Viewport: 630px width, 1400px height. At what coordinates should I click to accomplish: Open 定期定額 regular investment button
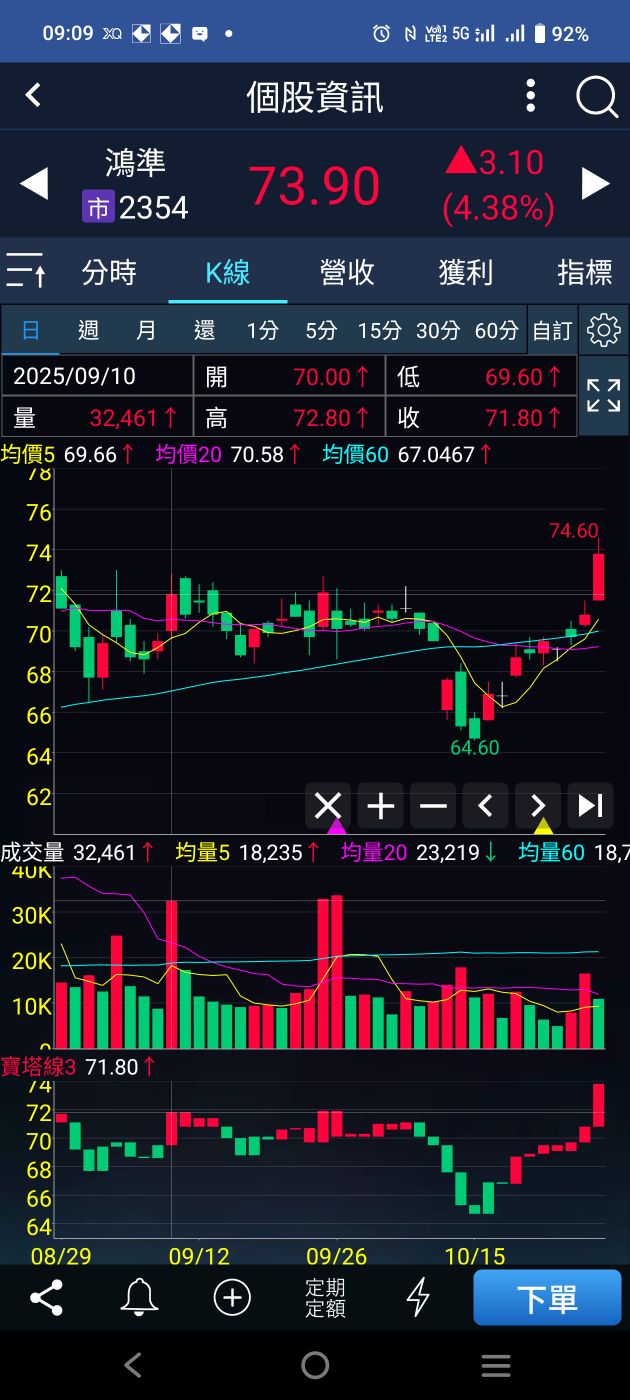pyautogui.click(x=325, y=1298)
